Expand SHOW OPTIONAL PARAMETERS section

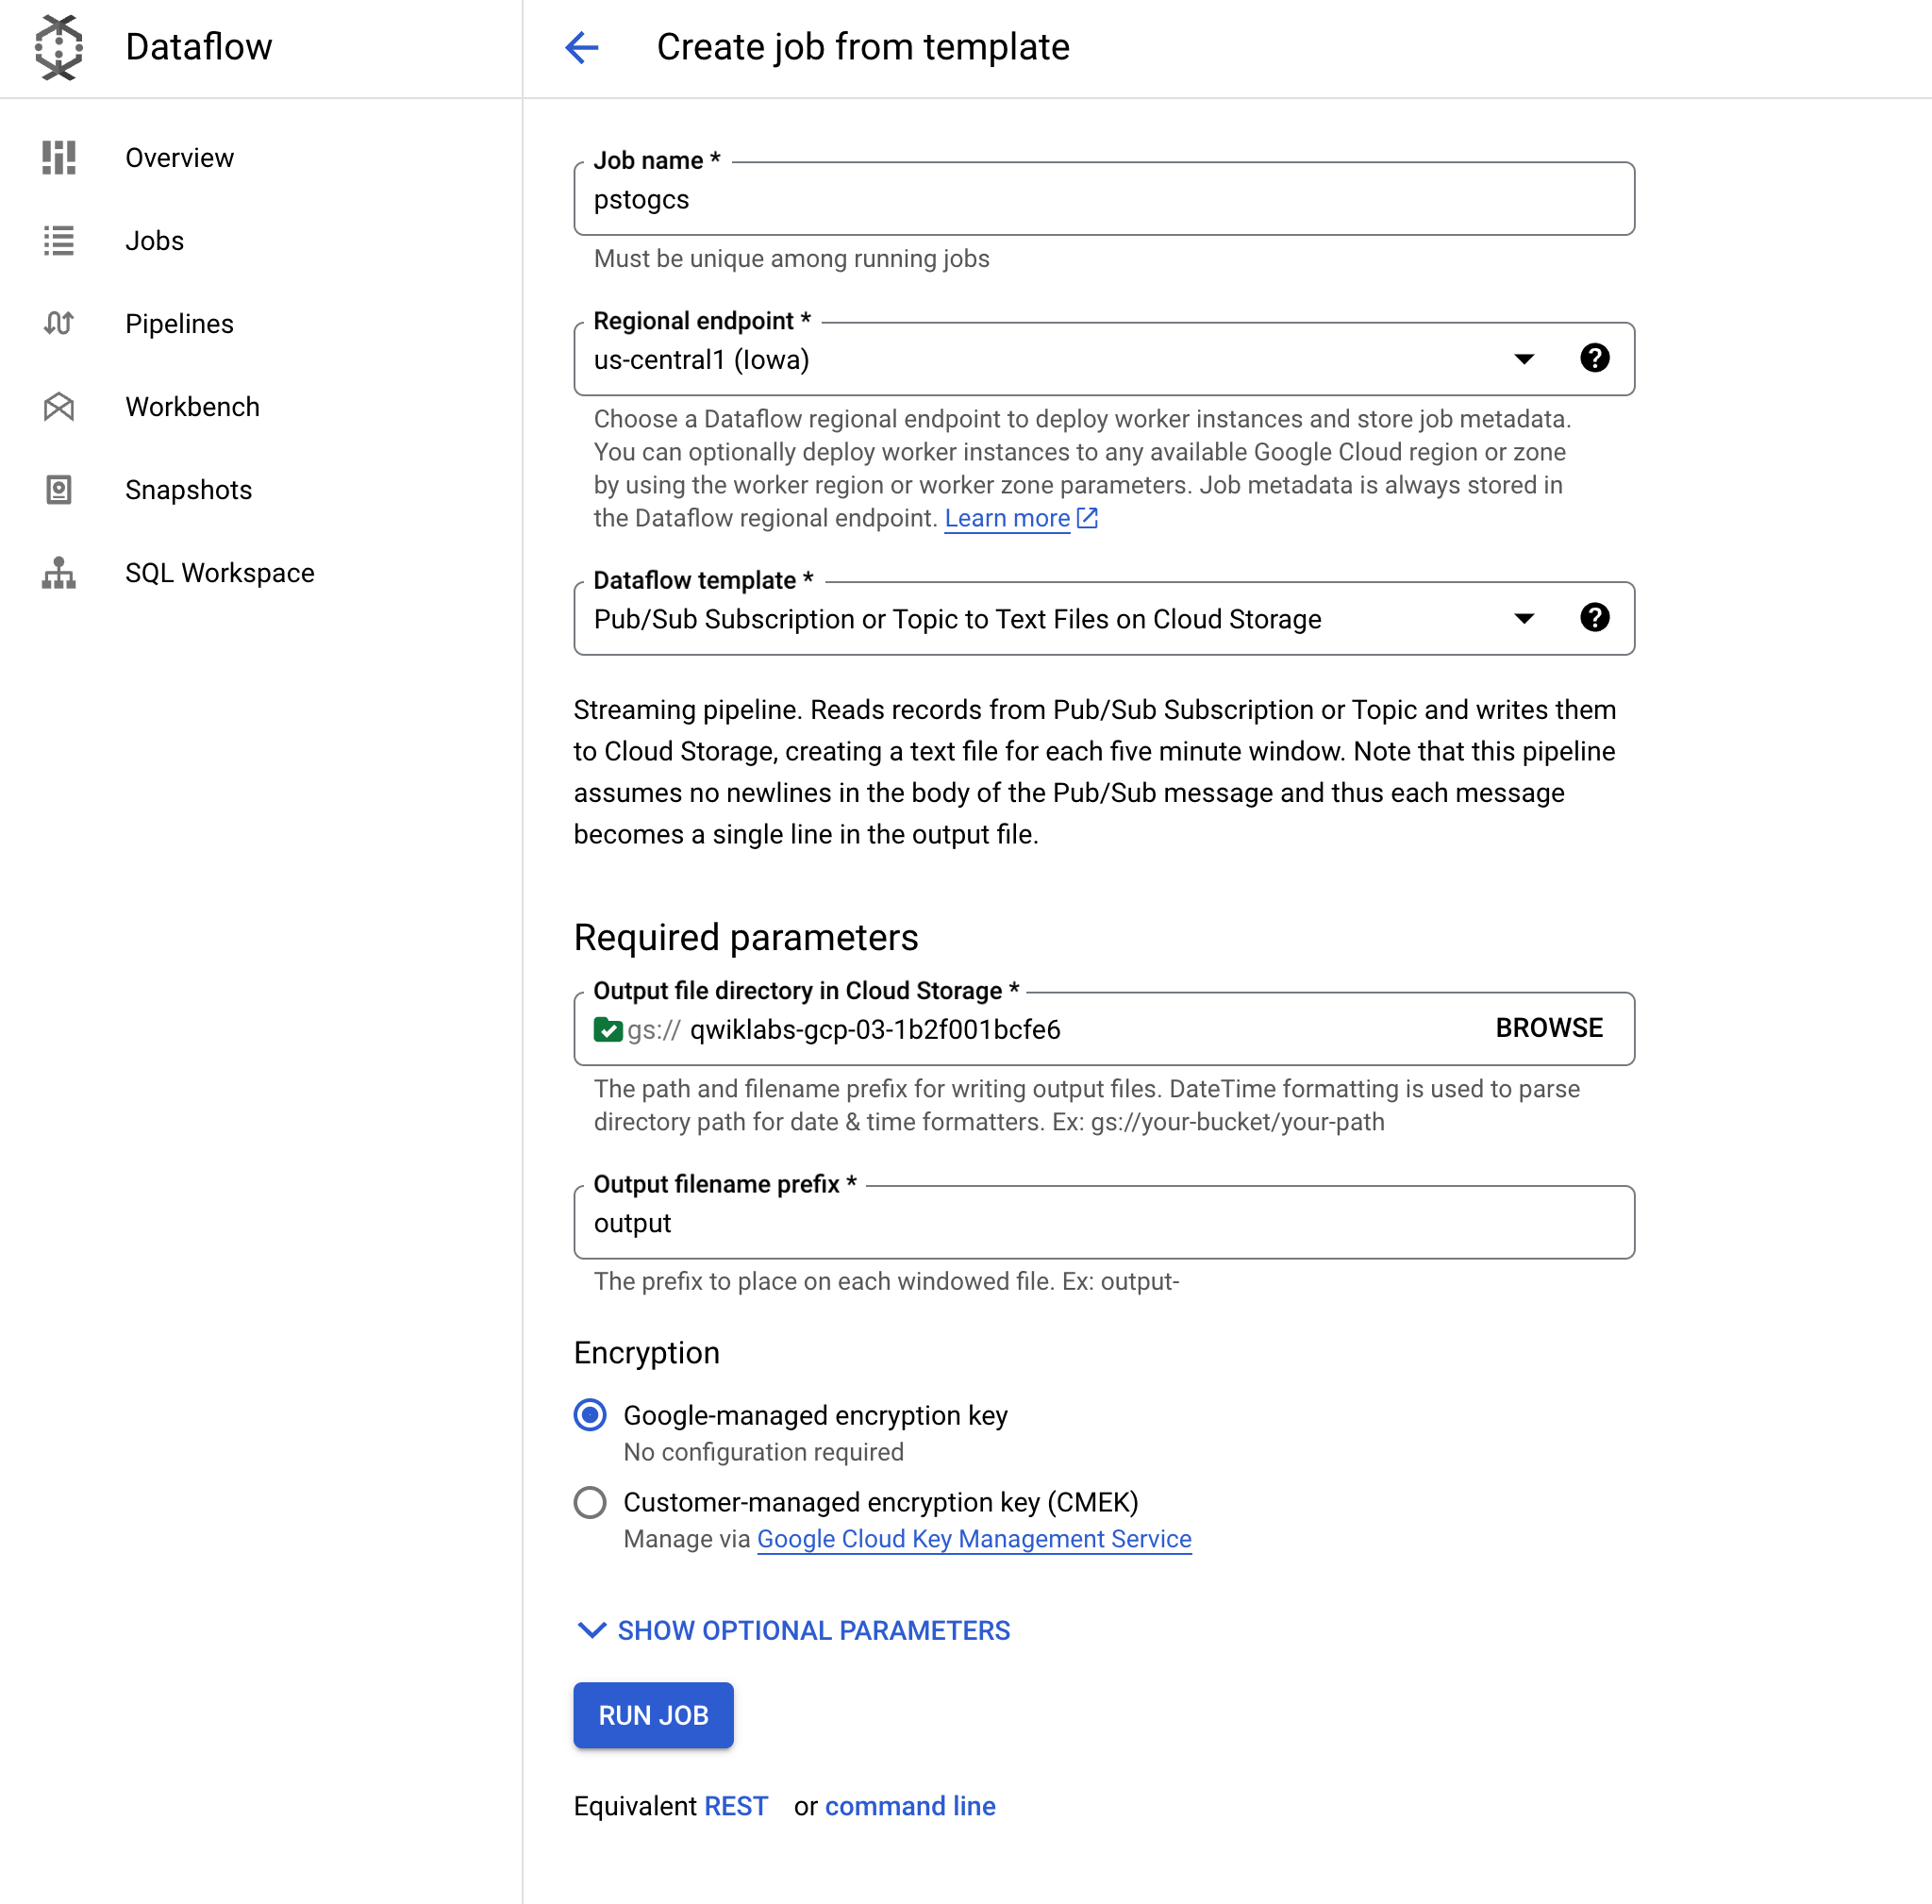(794, 1631)
